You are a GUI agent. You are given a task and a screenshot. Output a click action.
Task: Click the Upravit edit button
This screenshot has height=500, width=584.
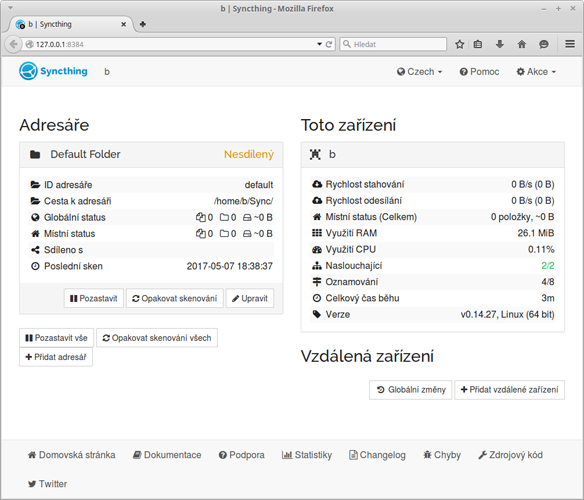click(250, 298)
